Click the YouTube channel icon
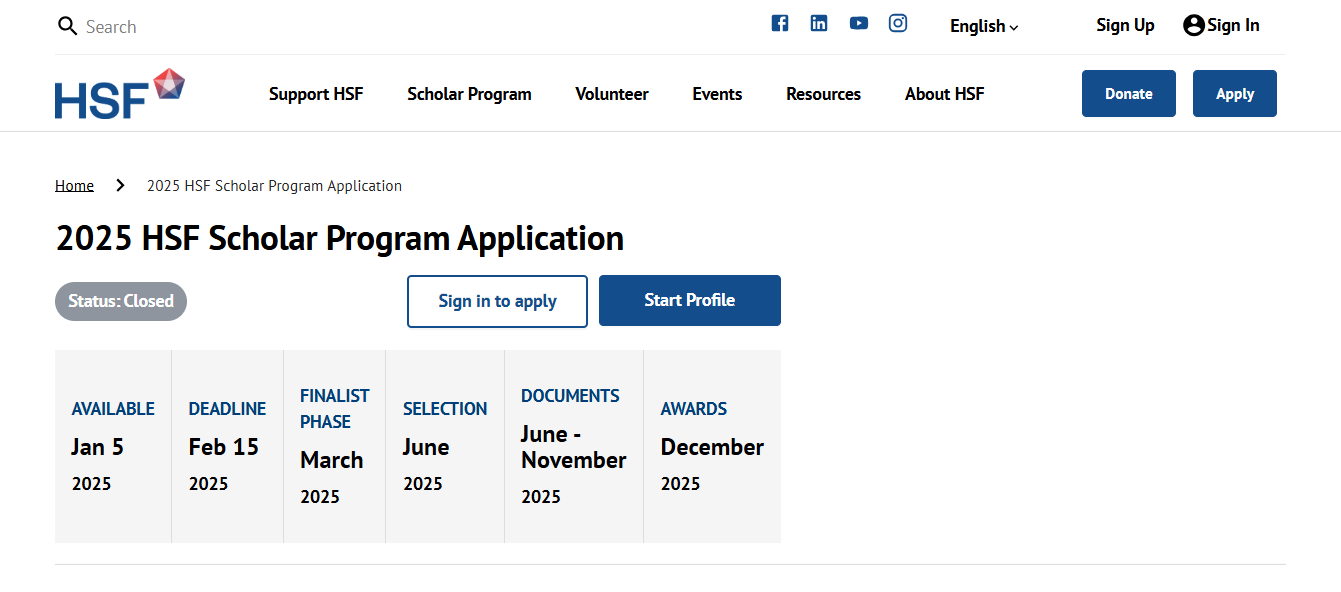The height and width of the screenshot is (592, 1341). pyautogui.click(x=858, y=23)
